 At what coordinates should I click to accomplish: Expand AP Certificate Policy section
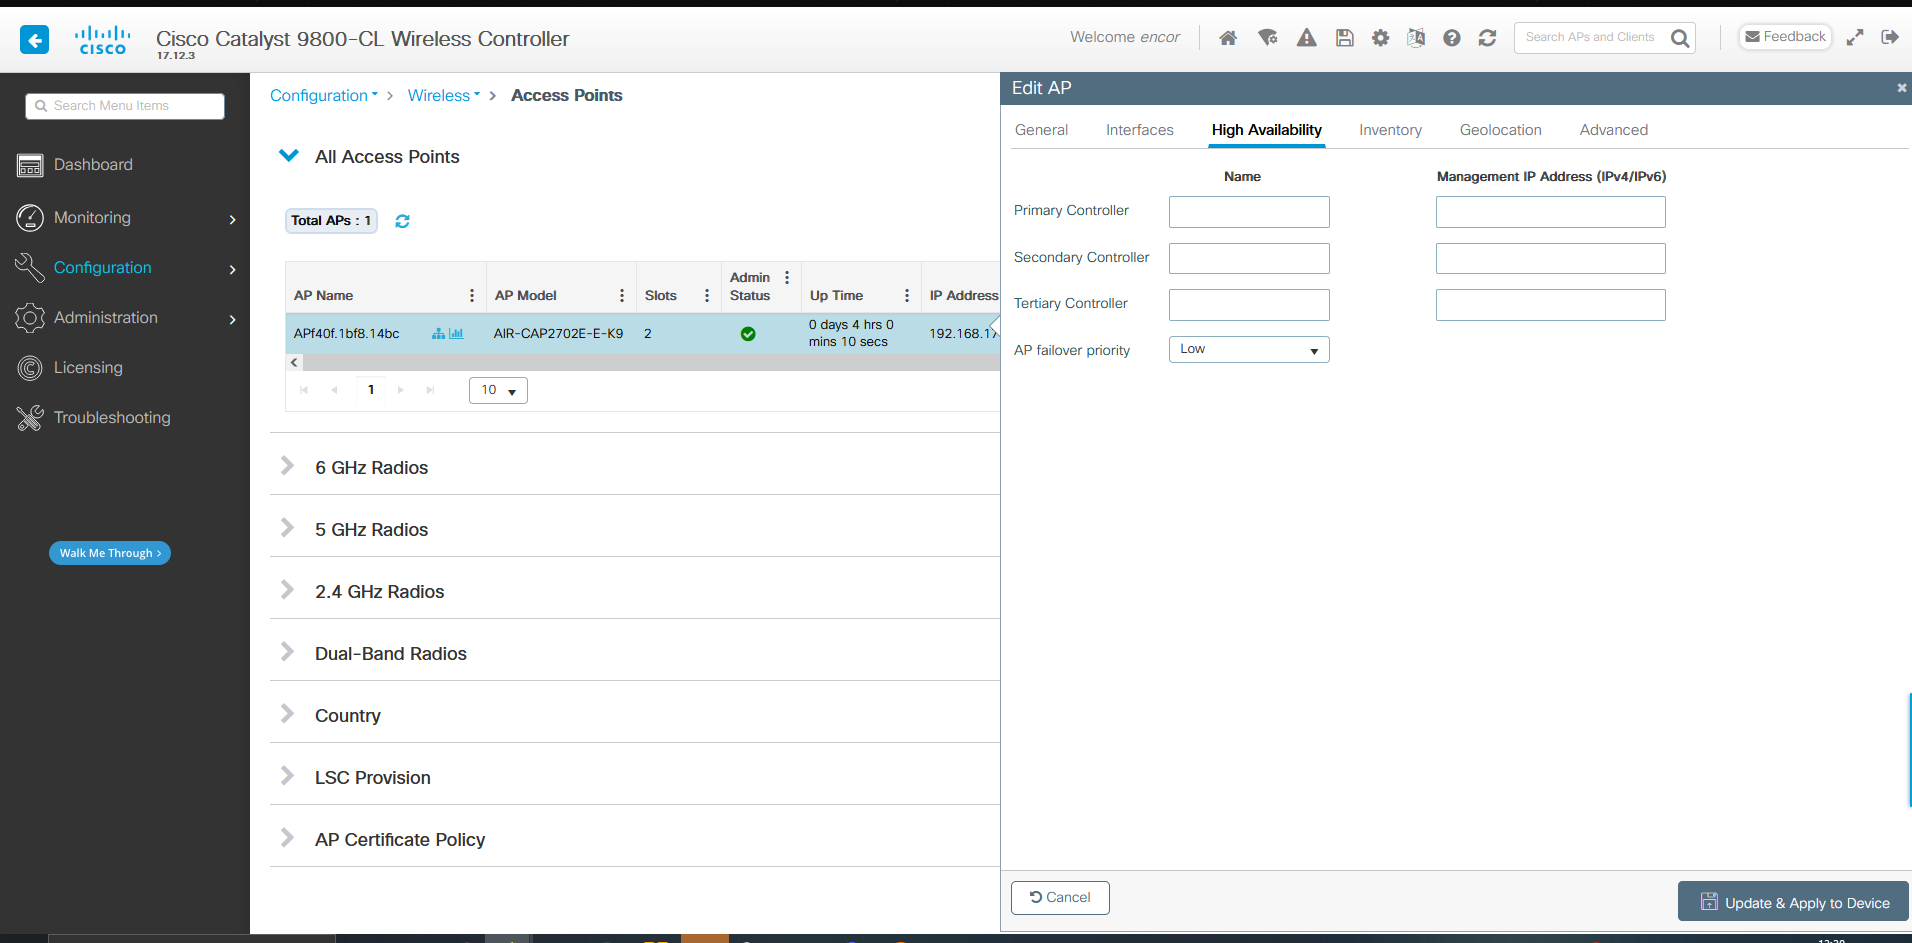288,838
